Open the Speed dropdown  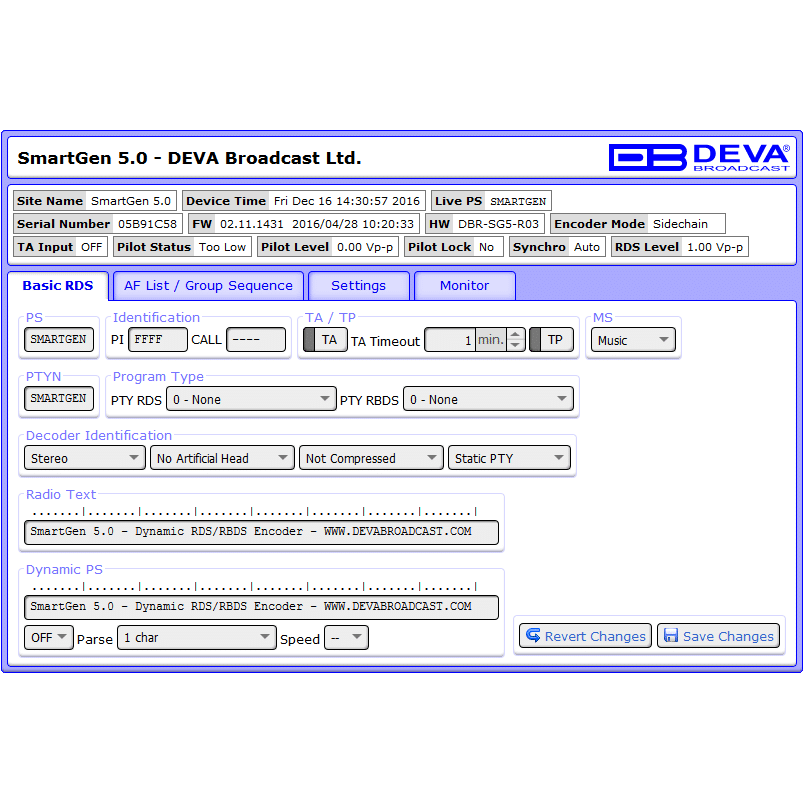pos(346,637)
